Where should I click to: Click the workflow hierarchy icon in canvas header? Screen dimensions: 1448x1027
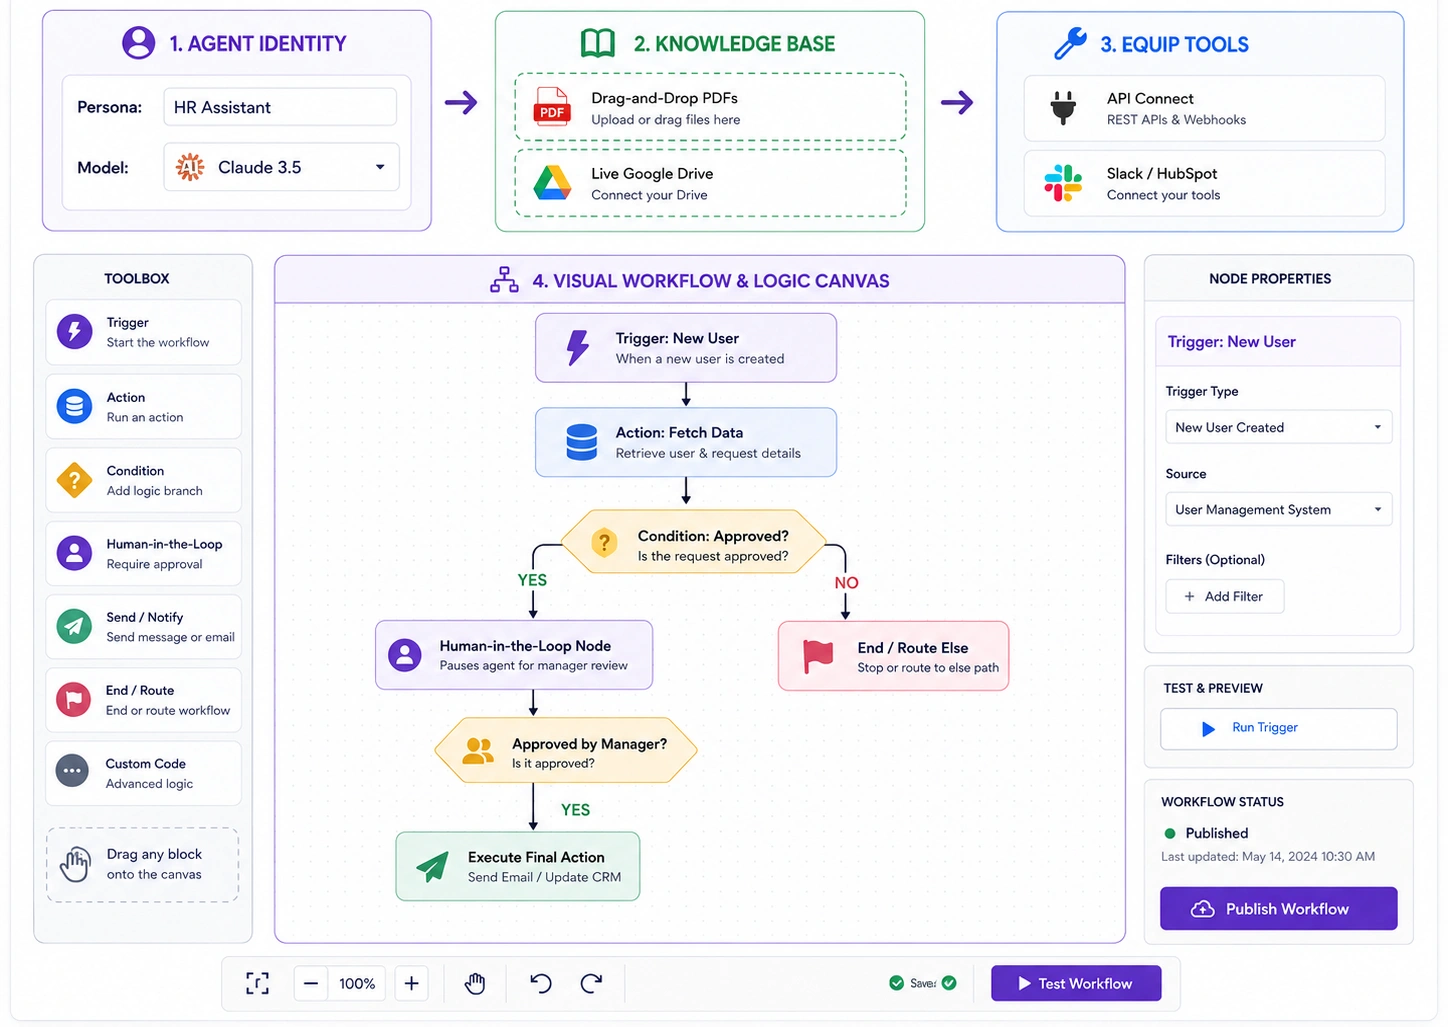pos(504,280)
